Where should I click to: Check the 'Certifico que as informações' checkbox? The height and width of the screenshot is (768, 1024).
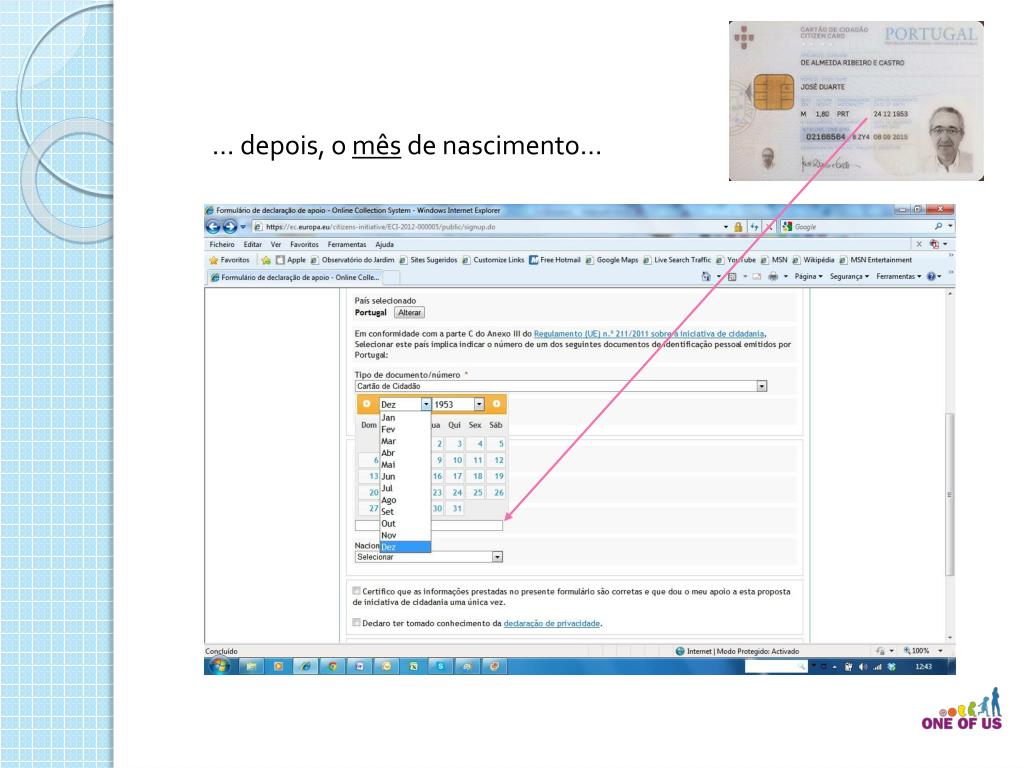pos(356,590)
